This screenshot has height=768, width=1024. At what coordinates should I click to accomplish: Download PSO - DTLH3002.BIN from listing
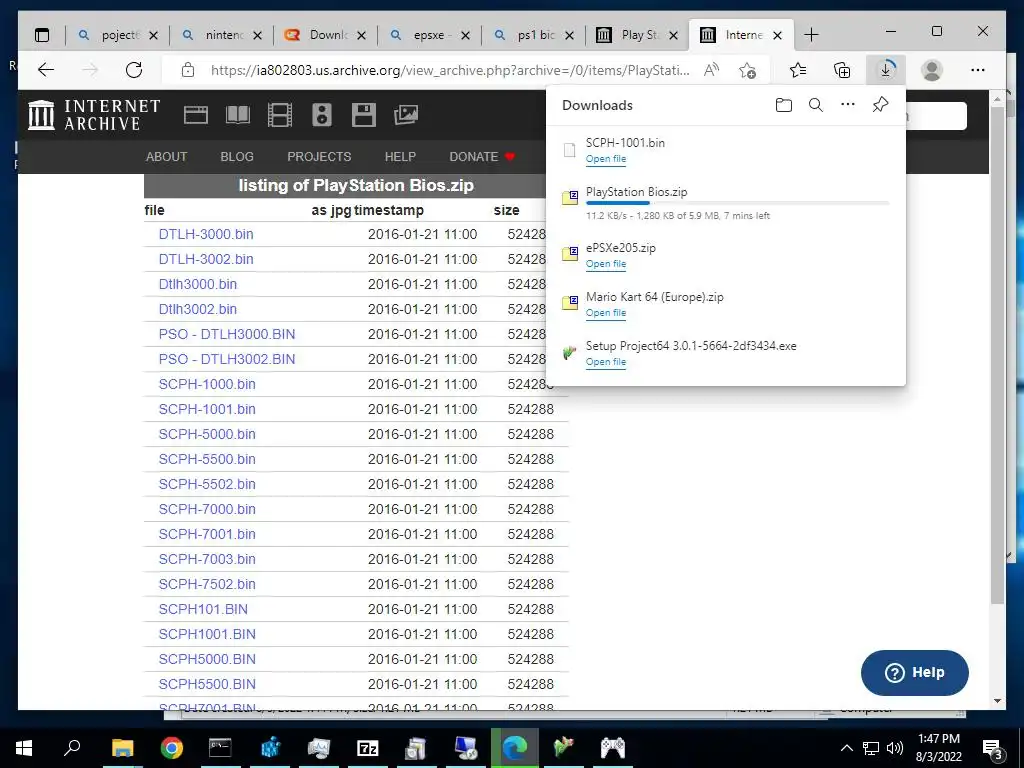coord(227,359)
